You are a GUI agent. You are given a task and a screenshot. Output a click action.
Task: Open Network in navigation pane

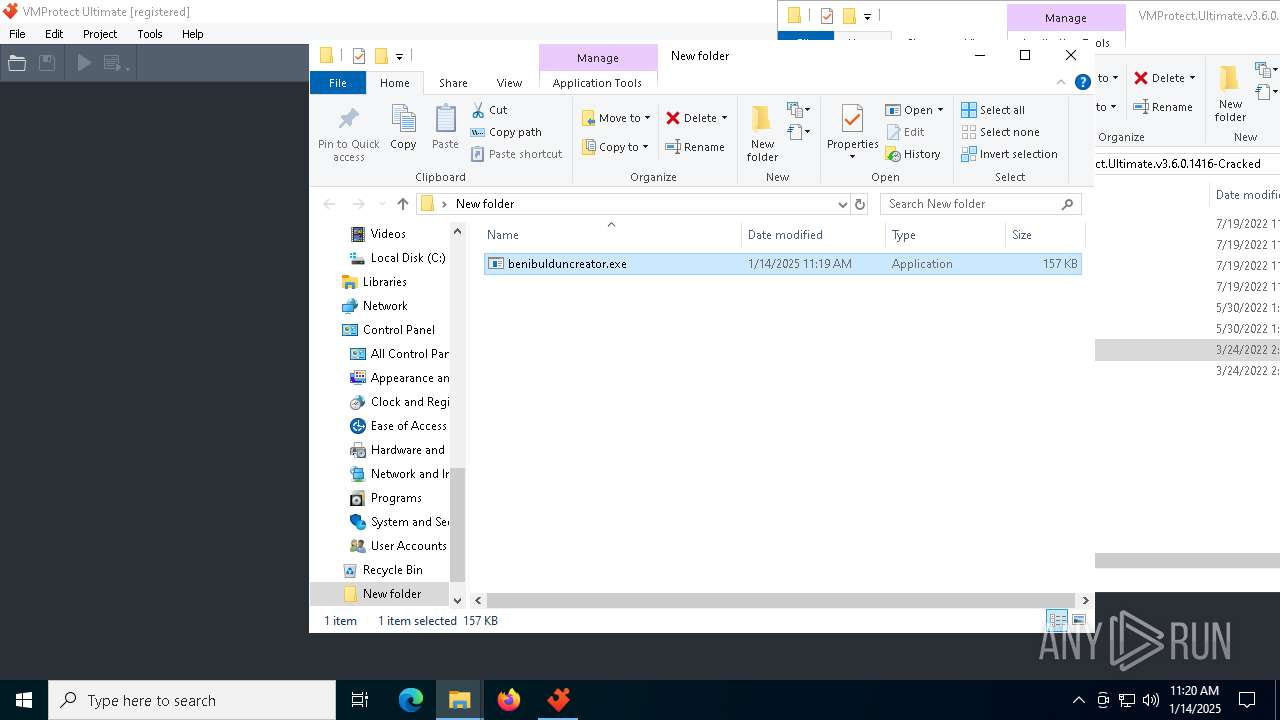click(x=385, y=306)
